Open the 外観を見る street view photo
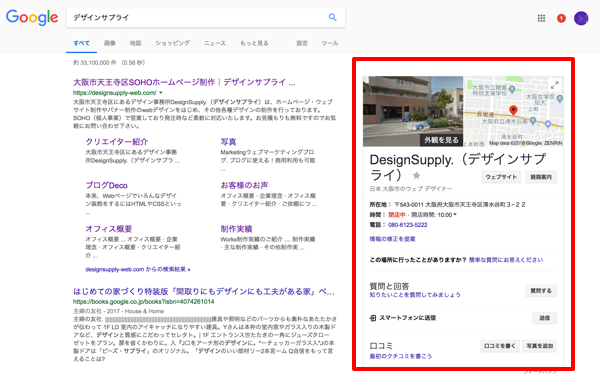 pyautogui.click(x=413, y=111)
